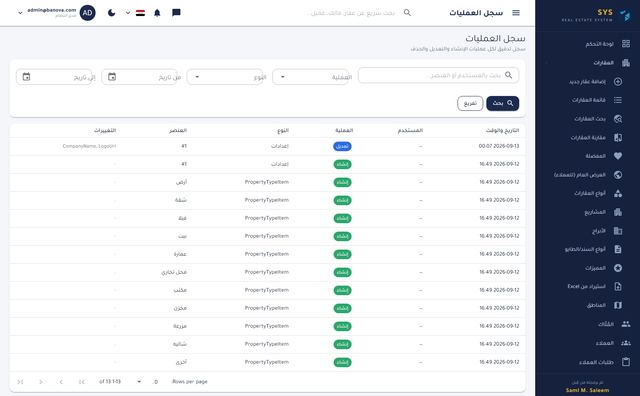640x396 pixels.
Task: Click the العنصر column header
Action: [178, 130]
